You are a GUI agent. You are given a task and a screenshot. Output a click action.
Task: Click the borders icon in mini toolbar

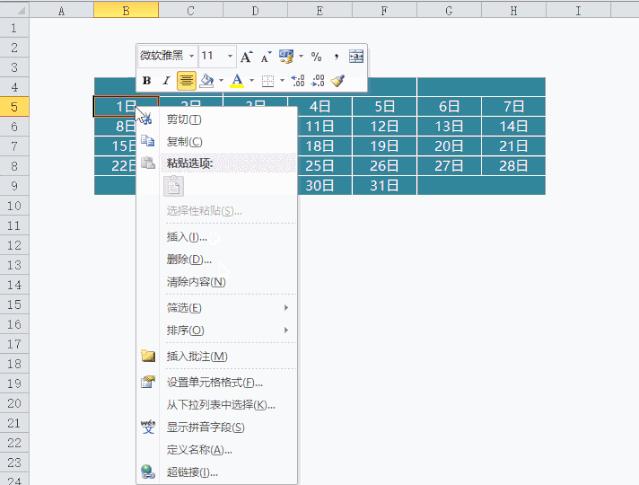click(x=268, y=81)
